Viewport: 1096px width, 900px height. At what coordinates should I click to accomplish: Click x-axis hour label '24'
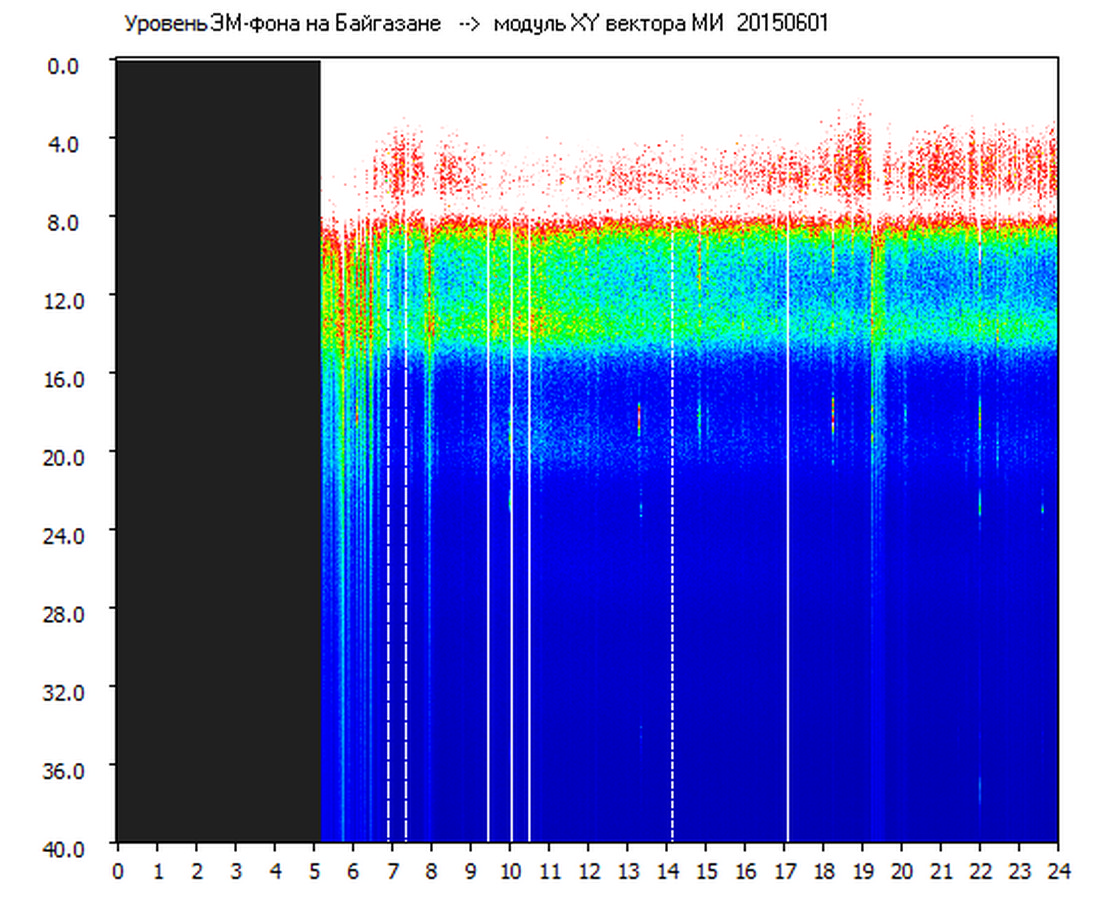pos(1059,871)
